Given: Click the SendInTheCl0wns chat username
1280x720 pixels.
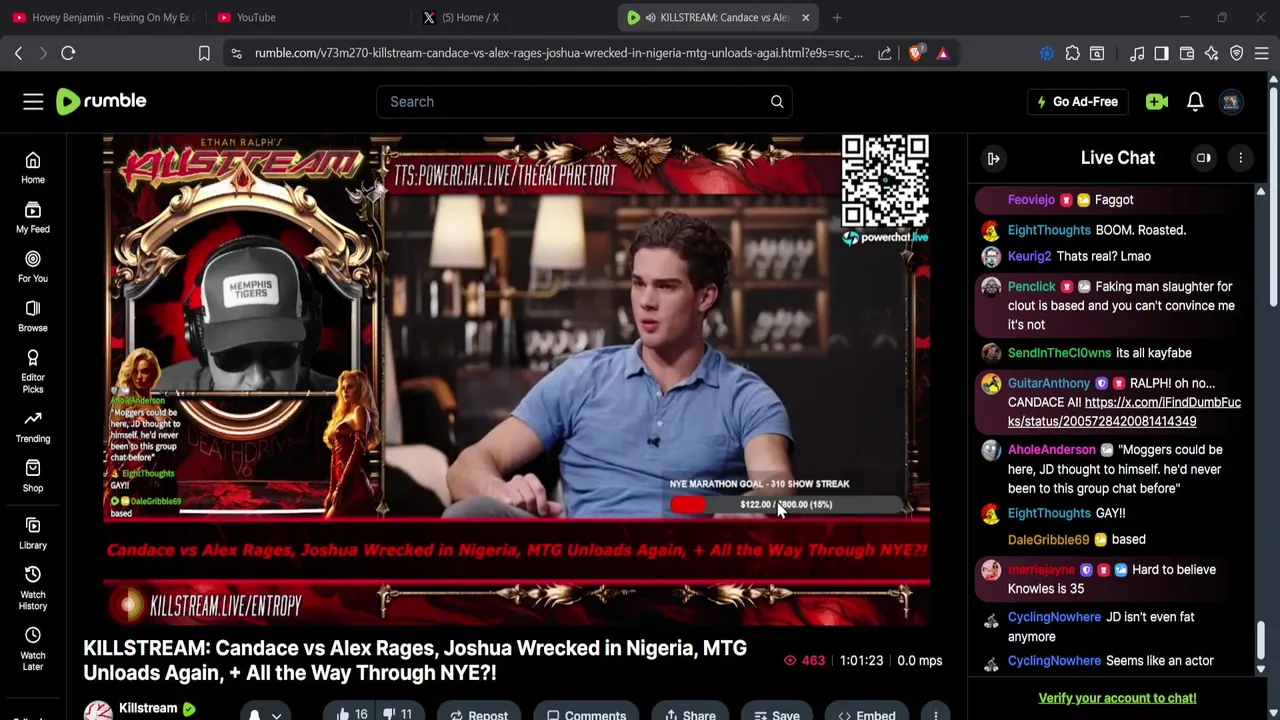Looking at the screenshot, I should [1059, 353].
